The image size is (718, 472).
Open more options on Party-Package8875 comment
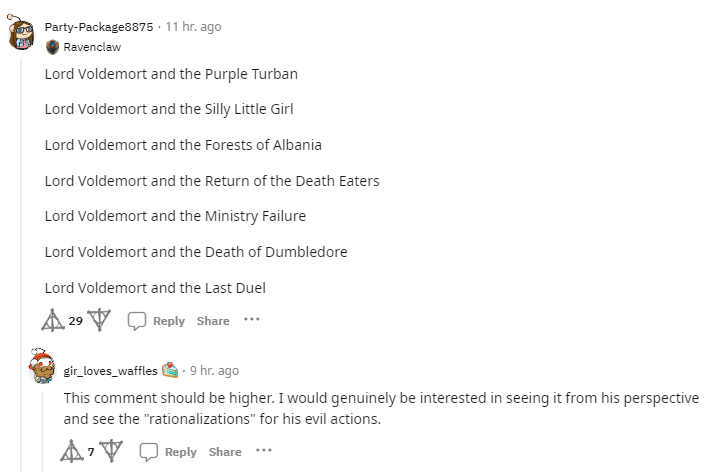[x=251, y=321]
